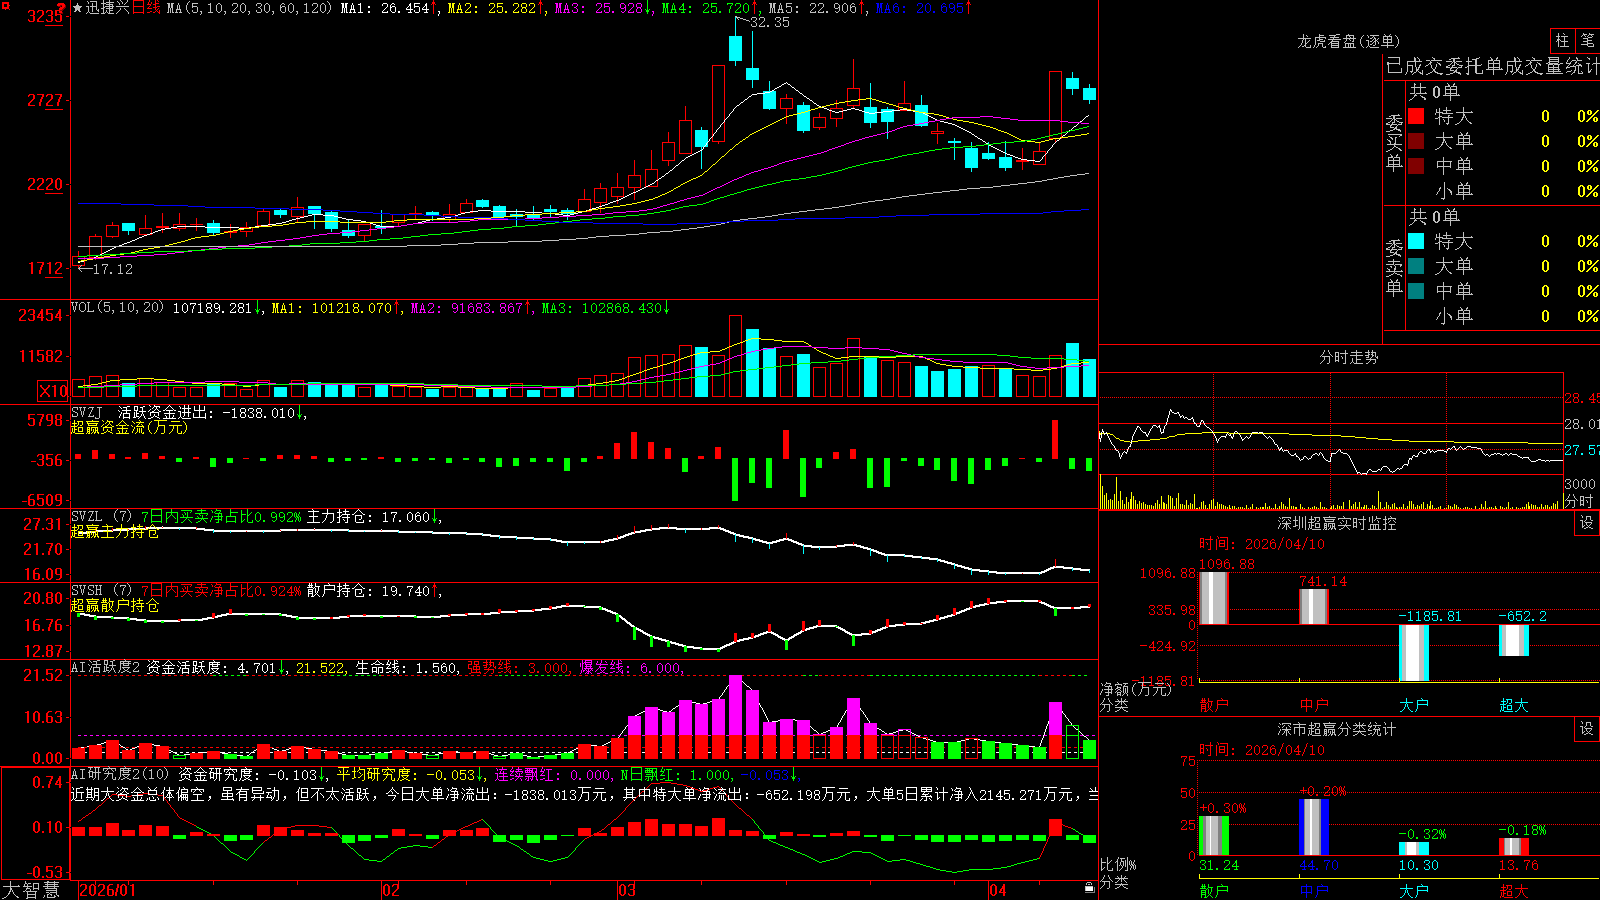Select the 04 month marker on the timeline
1600x900 pixels.
click(997, 890)
